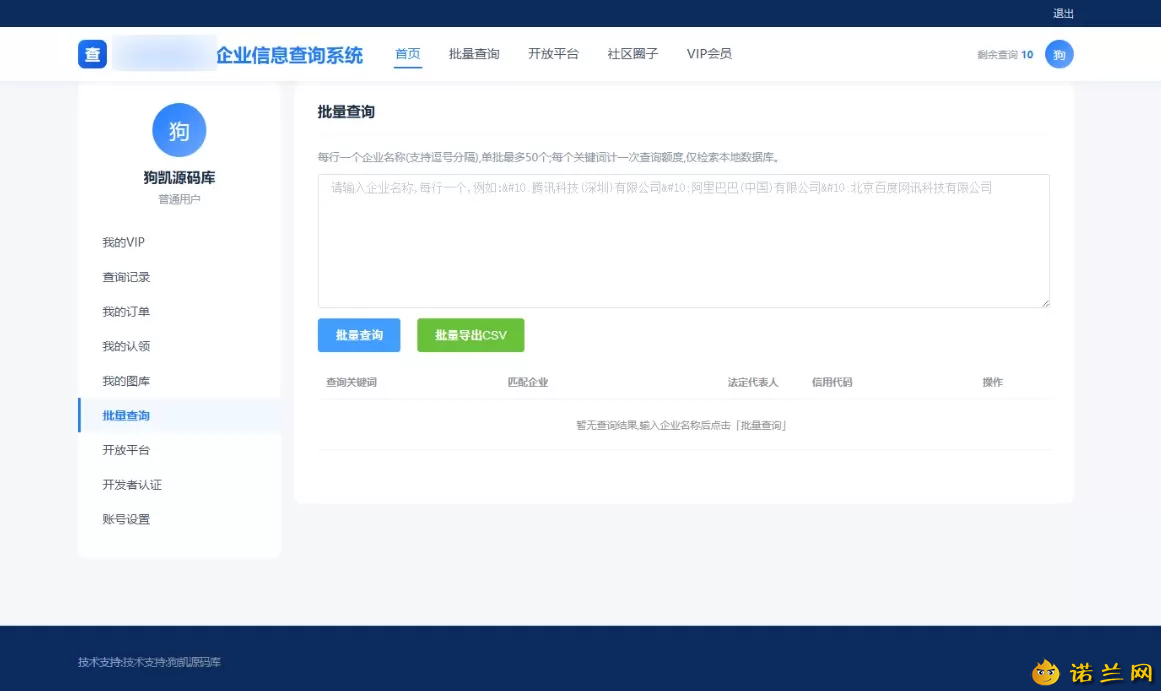This screenshot has height=691, width=1161.
Task: Click the 匹配企业 column header
Action: click(x=528, y=382)
